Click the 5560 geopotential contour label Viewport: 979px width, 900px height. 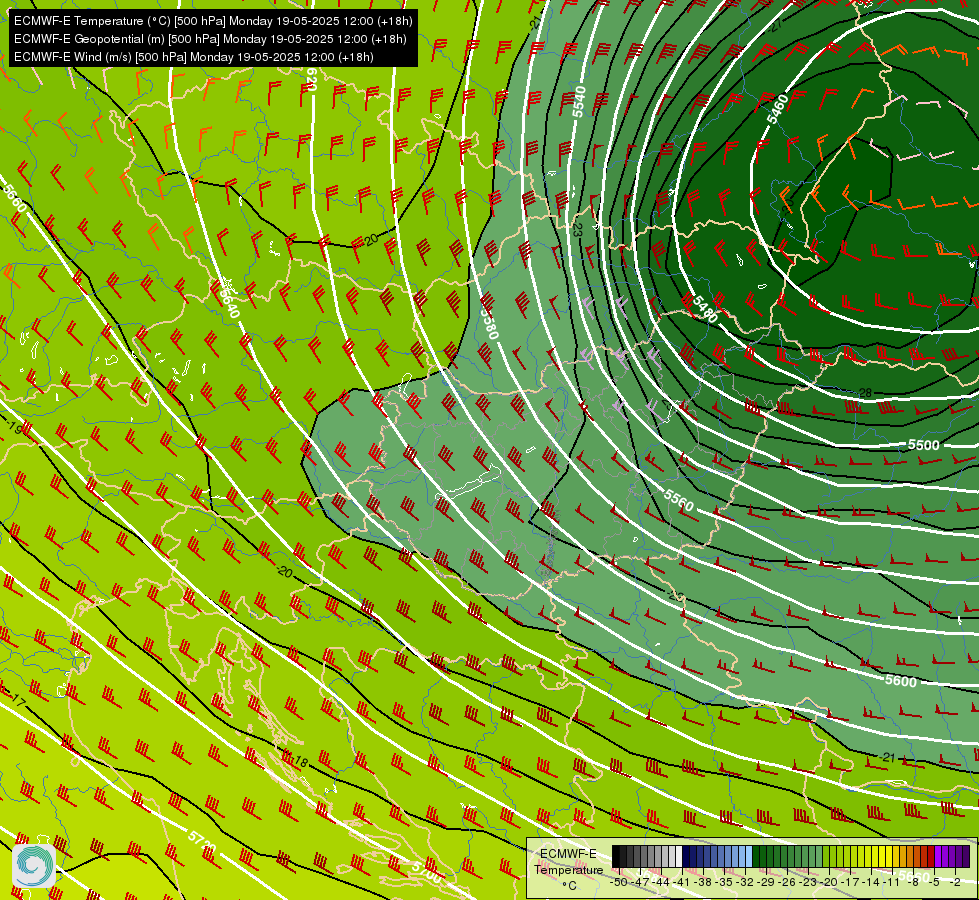point(679,500)
